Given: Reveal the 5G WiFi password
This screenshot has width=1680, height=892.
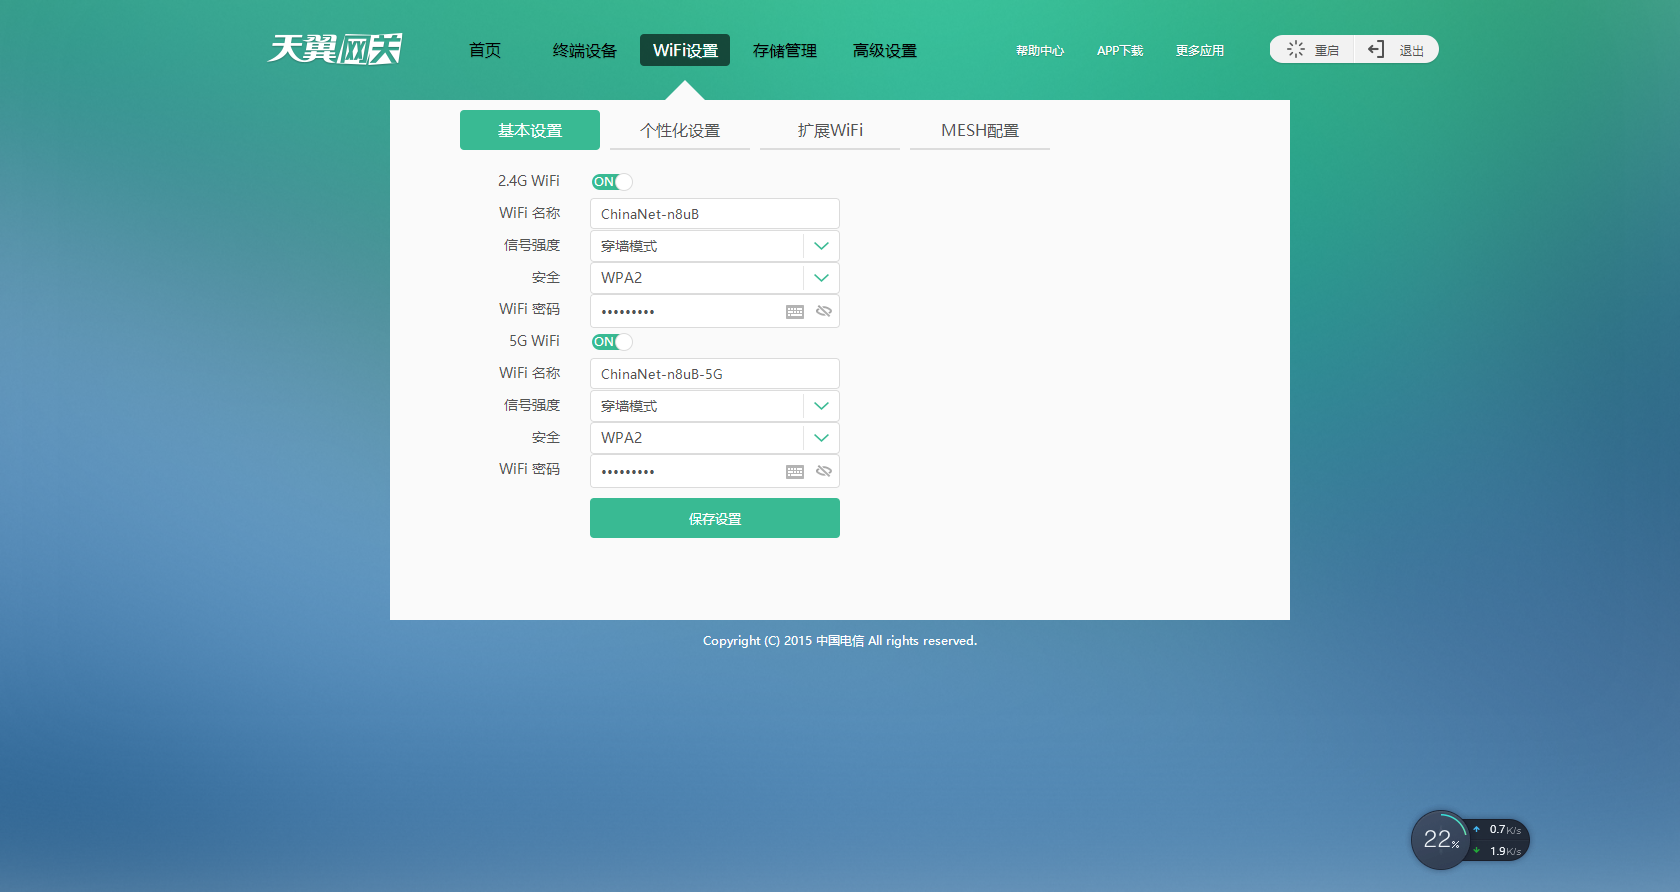Looking at the screenshot, I should (x=824, y=472).
